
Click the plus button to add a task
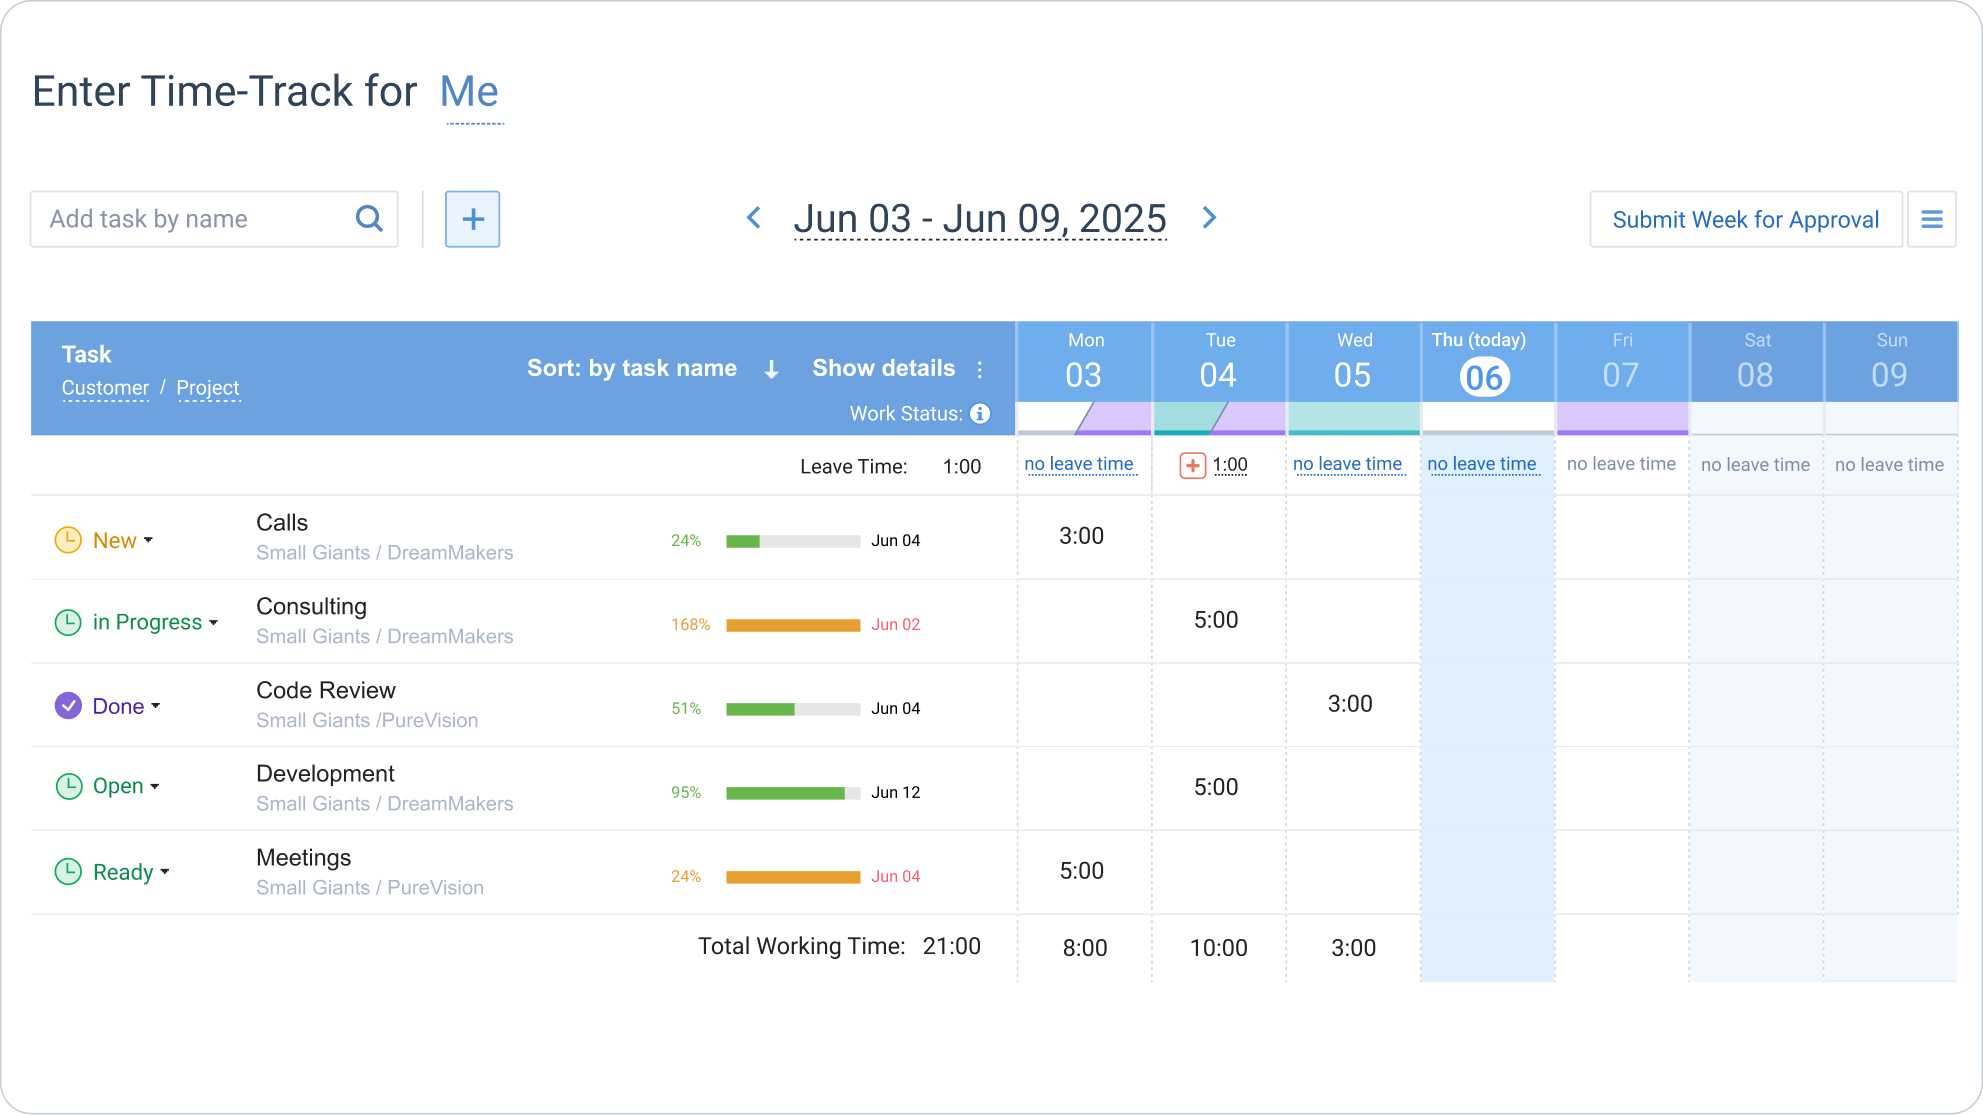pos(472,218)
